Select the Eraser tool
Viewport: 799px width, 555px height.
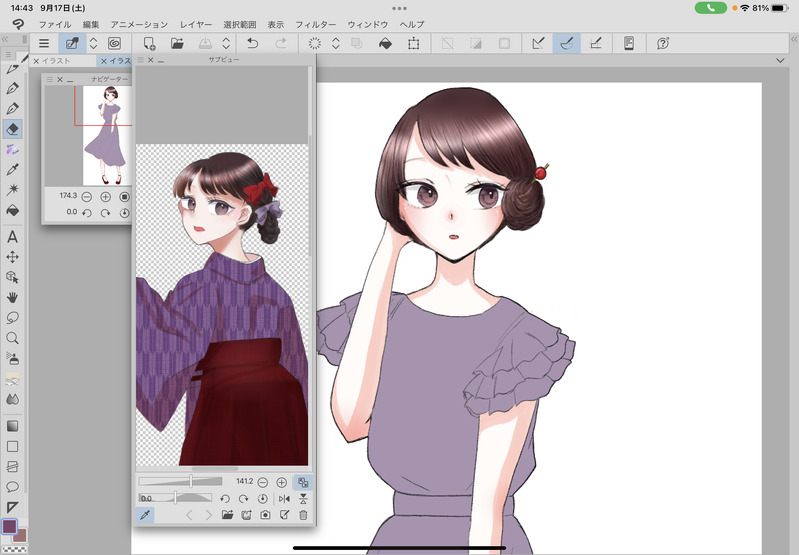[13, 129]
